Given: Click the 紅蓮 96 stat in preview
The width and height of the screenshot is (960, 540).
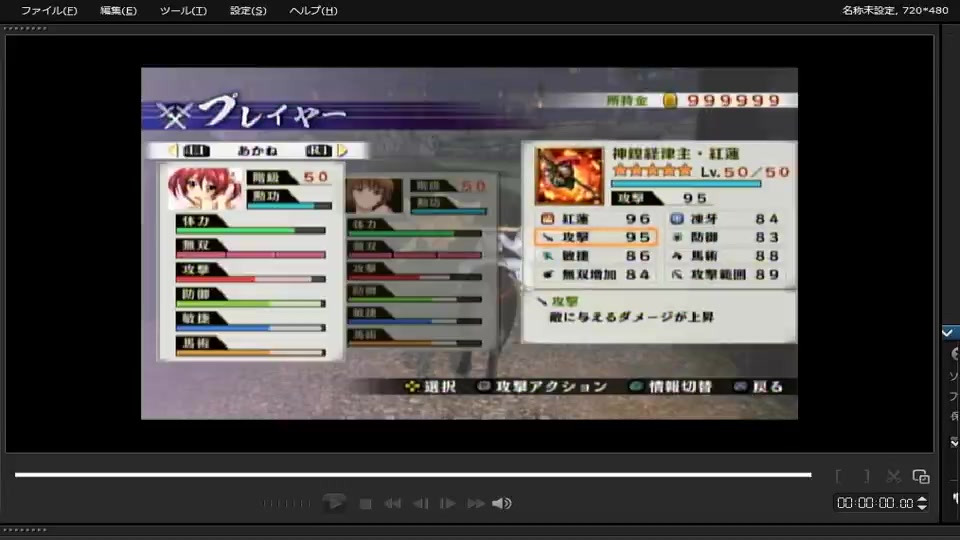Looking at the screenshot, I should [596, 219].
